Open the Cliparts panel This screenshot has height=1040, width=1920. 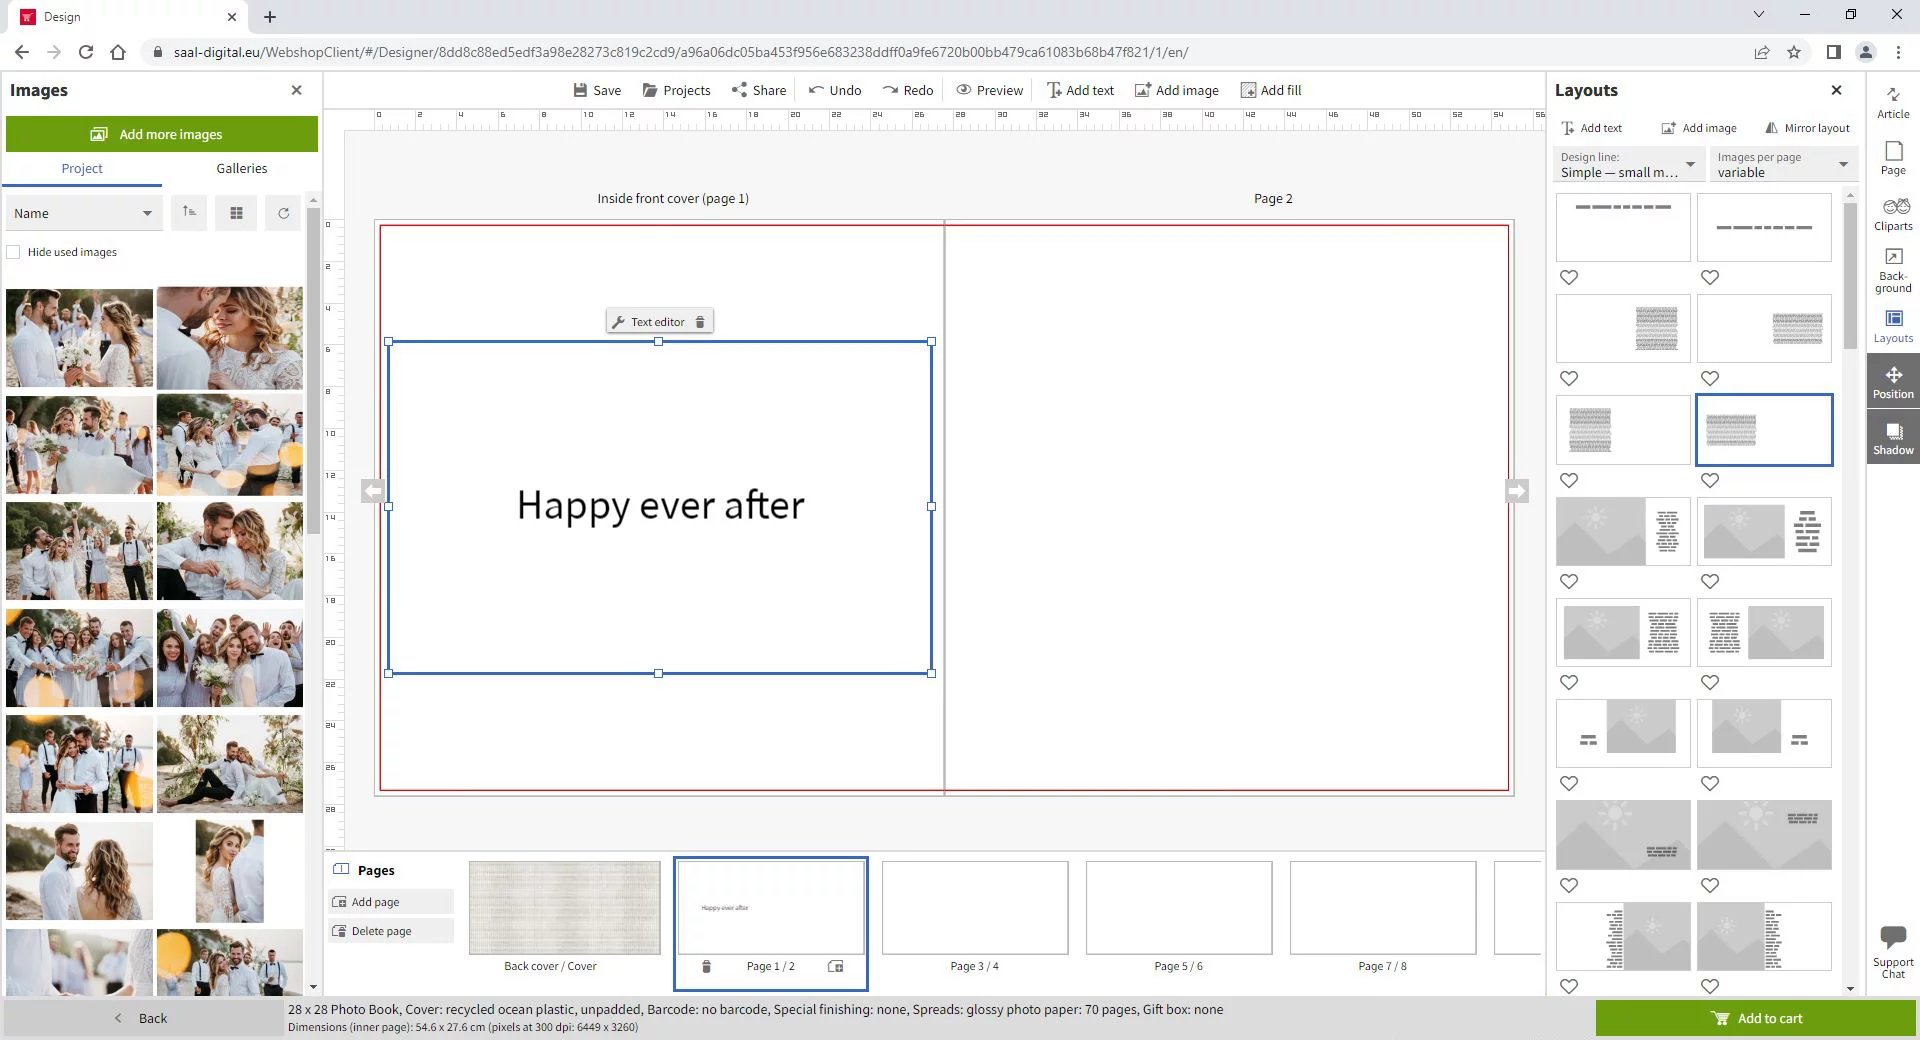click(x=1892, y=214)
